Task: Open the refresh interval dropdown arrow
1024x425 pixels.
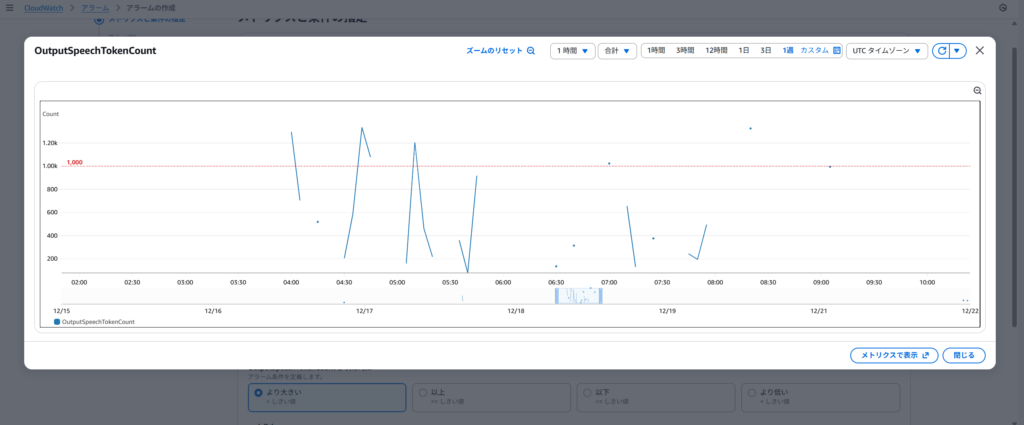Action: pyautogui.click(x=957, y=51)
